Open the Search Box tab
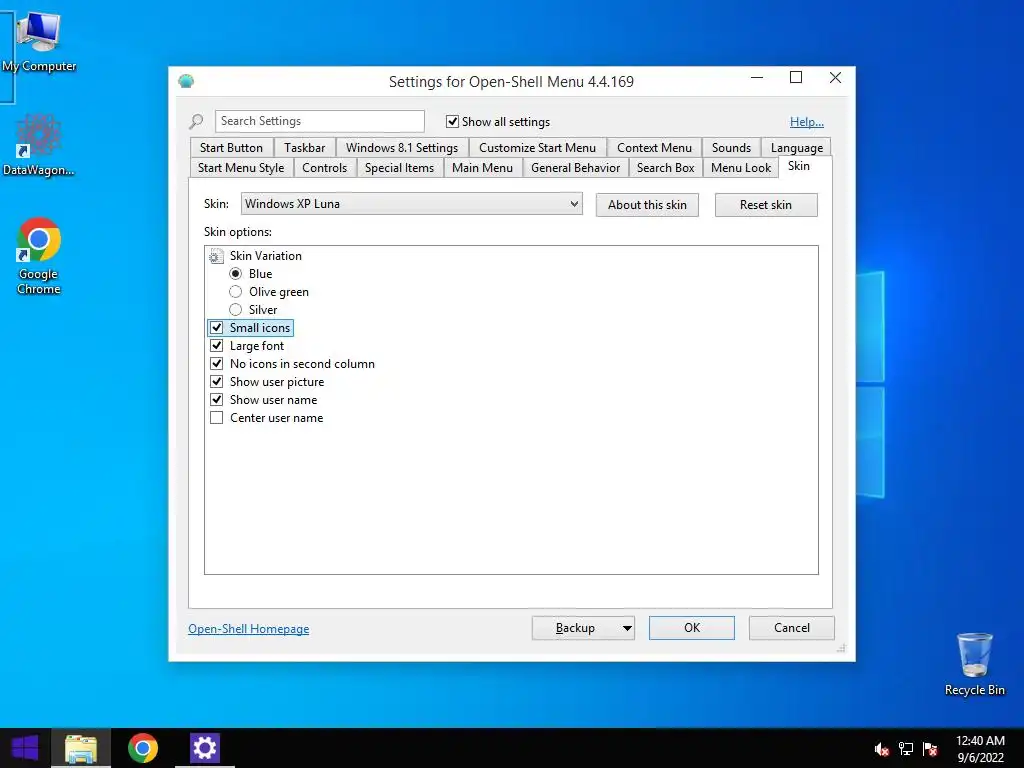1024x768 pixels. [x=665, y=168]
